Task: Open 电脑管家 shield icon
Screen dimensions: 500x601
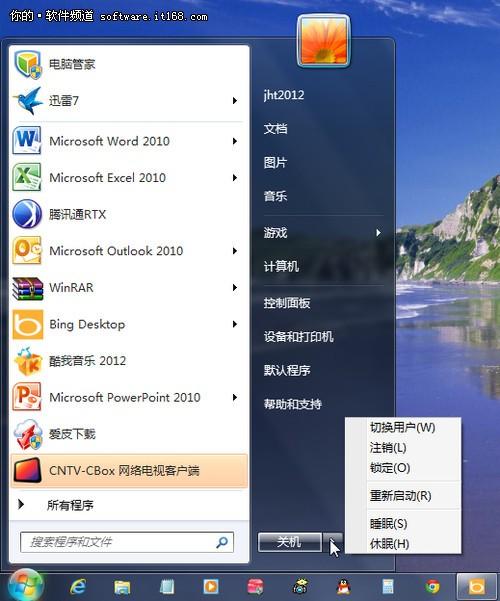Action: pos(28,64)
